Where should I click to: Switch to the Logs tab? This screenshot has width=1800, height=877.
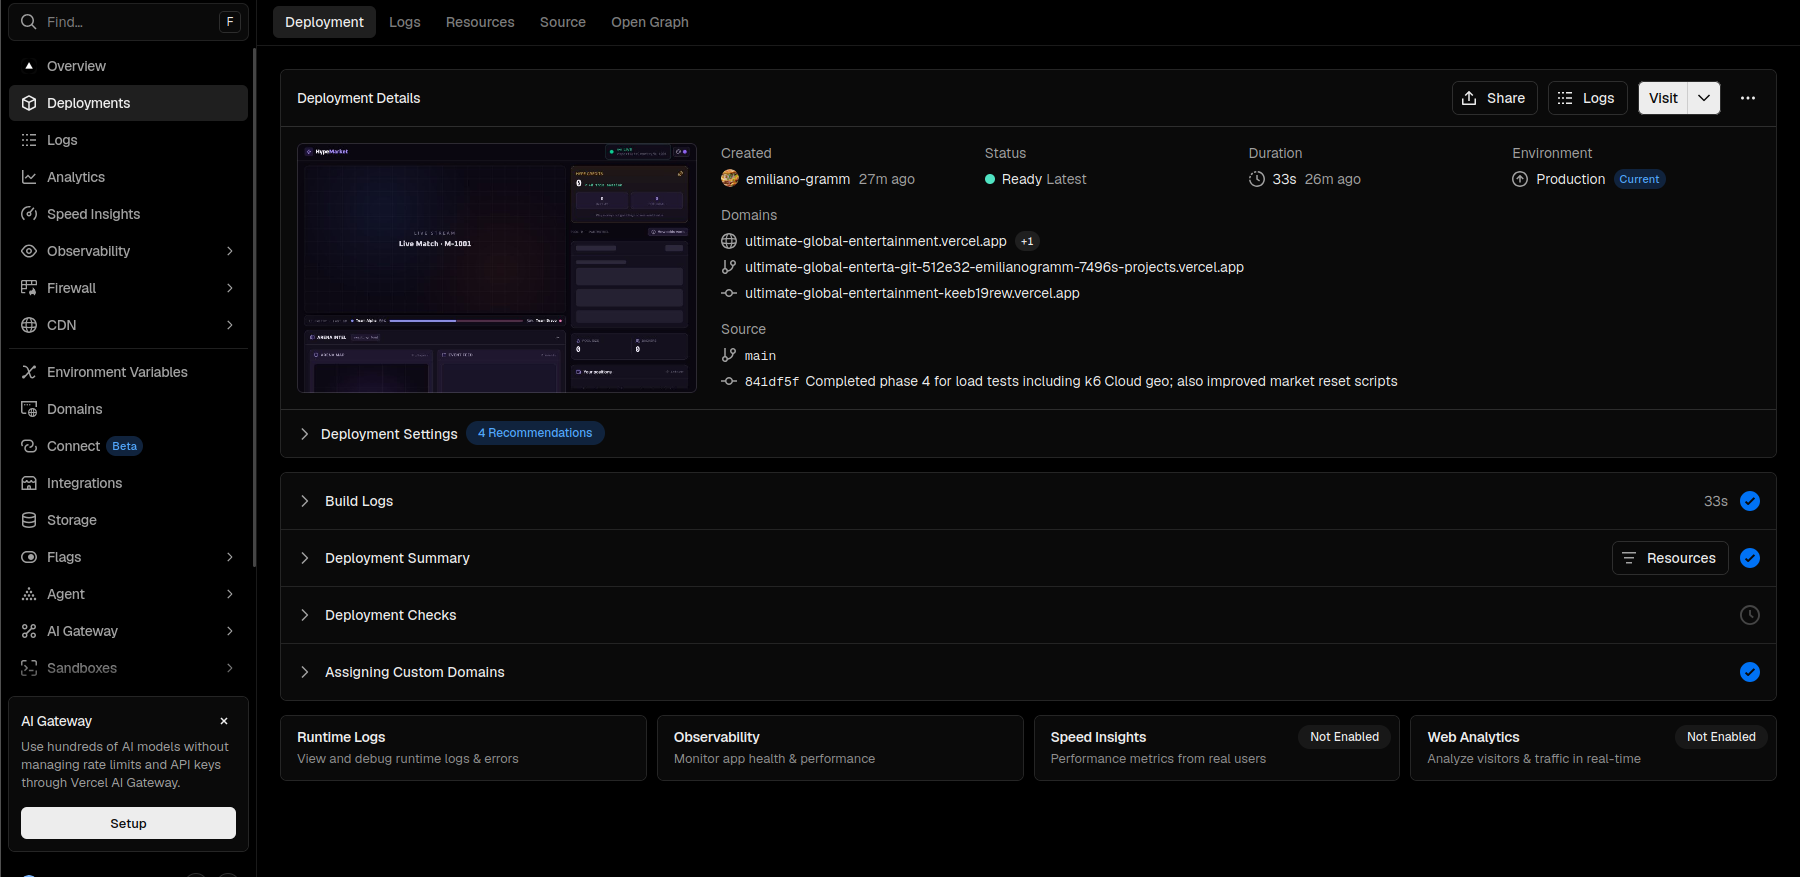404,22
